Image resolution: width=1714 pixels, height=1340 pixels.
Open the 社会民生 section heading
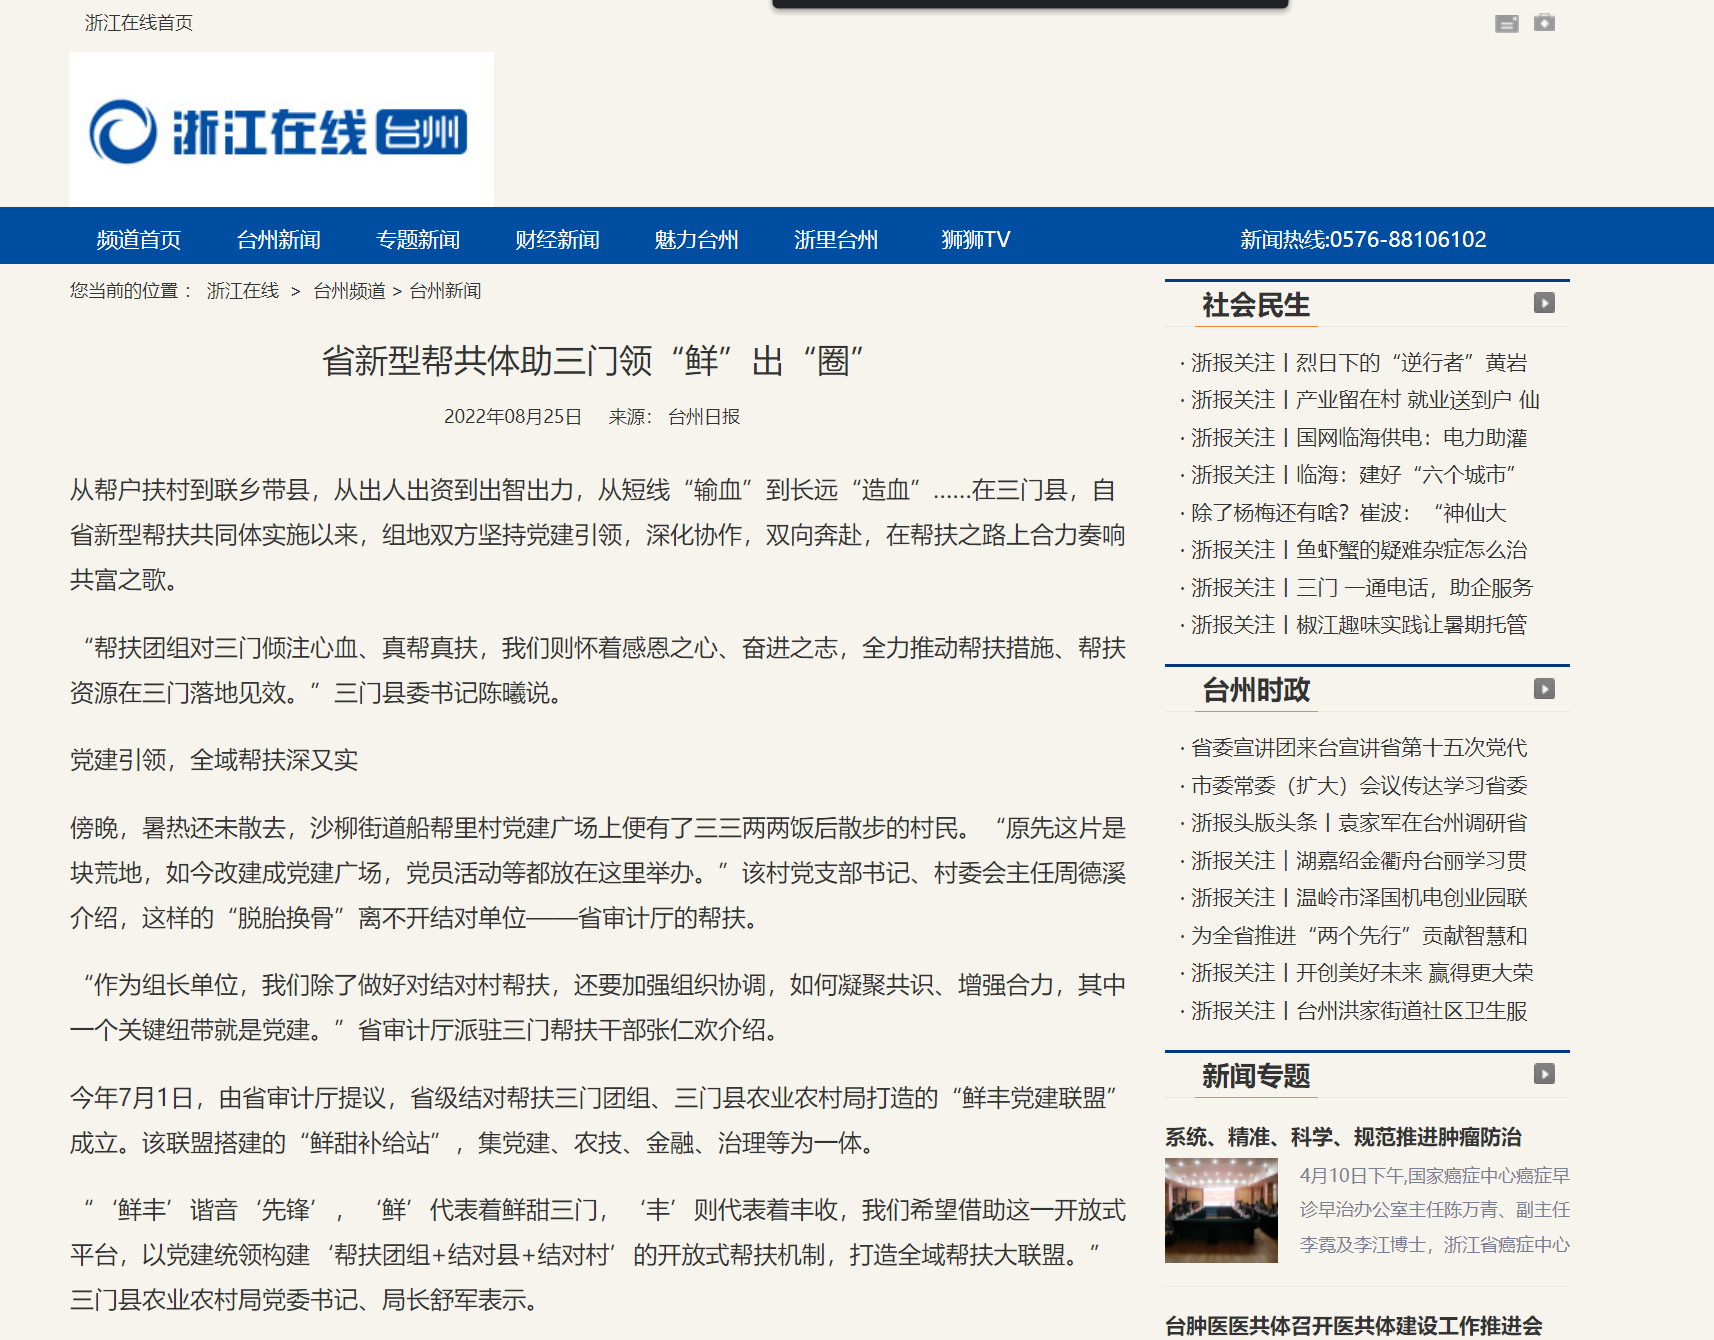(1256, 305)
